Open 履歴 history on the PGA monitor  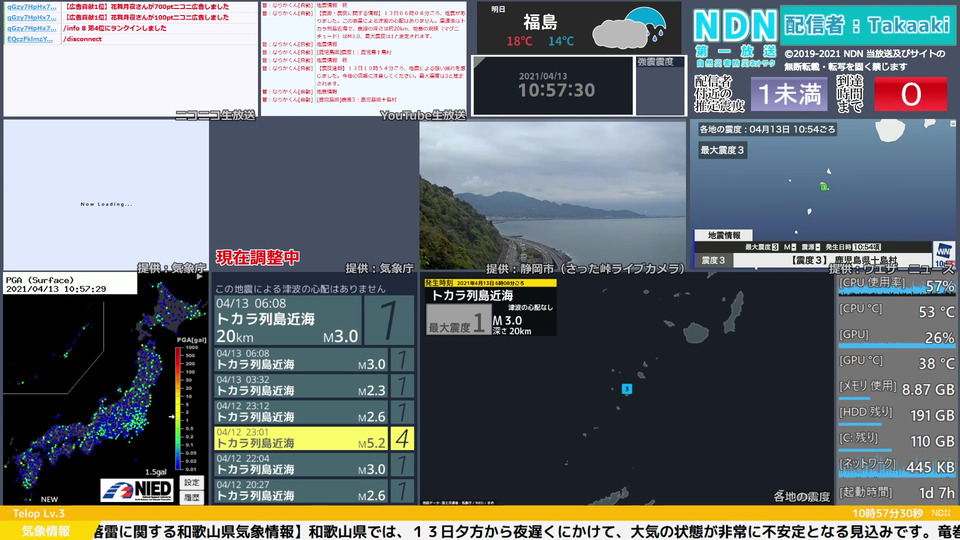pyautogui.click(x=192, y=497)
